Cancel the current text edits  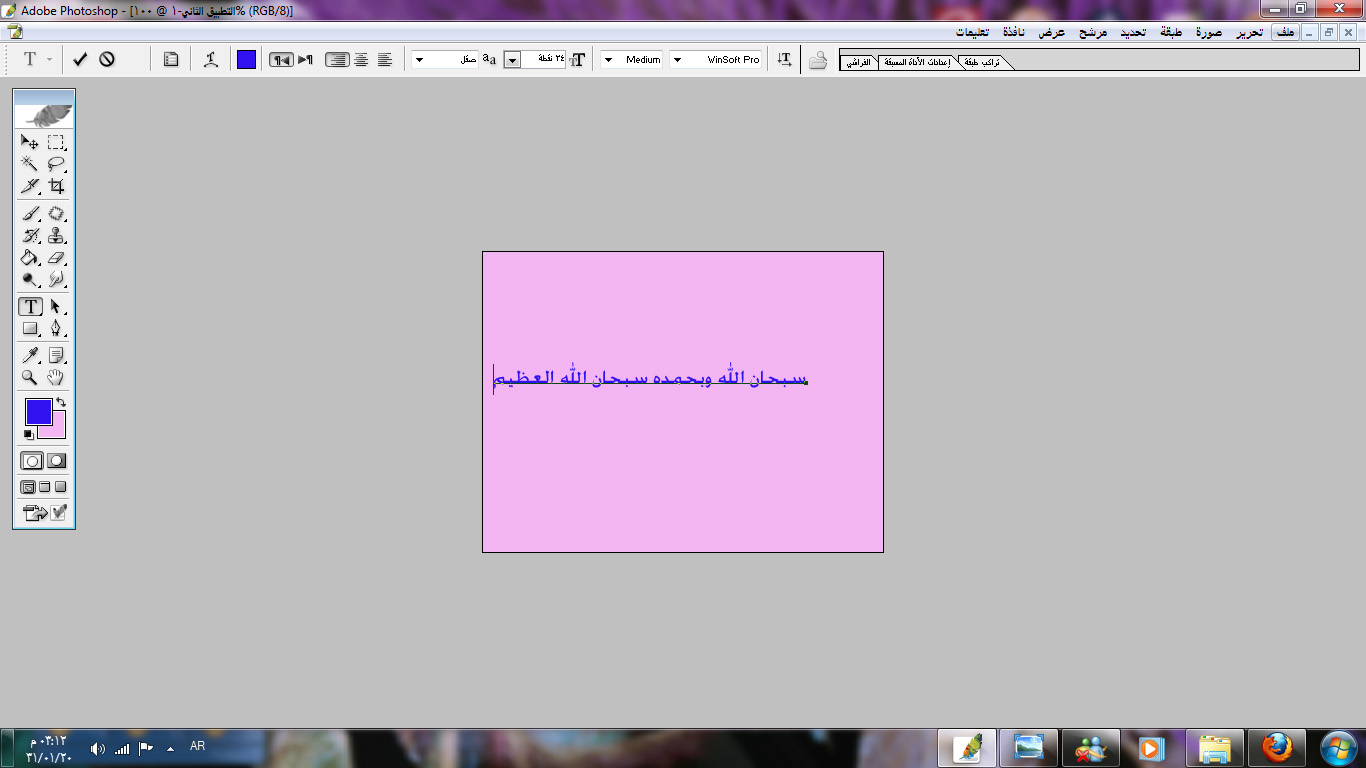[107, 60]
